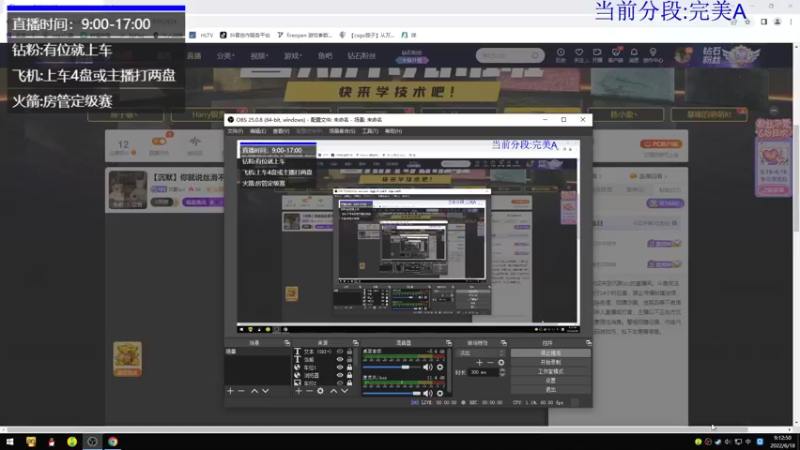800x450 pixels.
Task: Open 场景集合(S) menu in OBS
Action: coord(342,131)
